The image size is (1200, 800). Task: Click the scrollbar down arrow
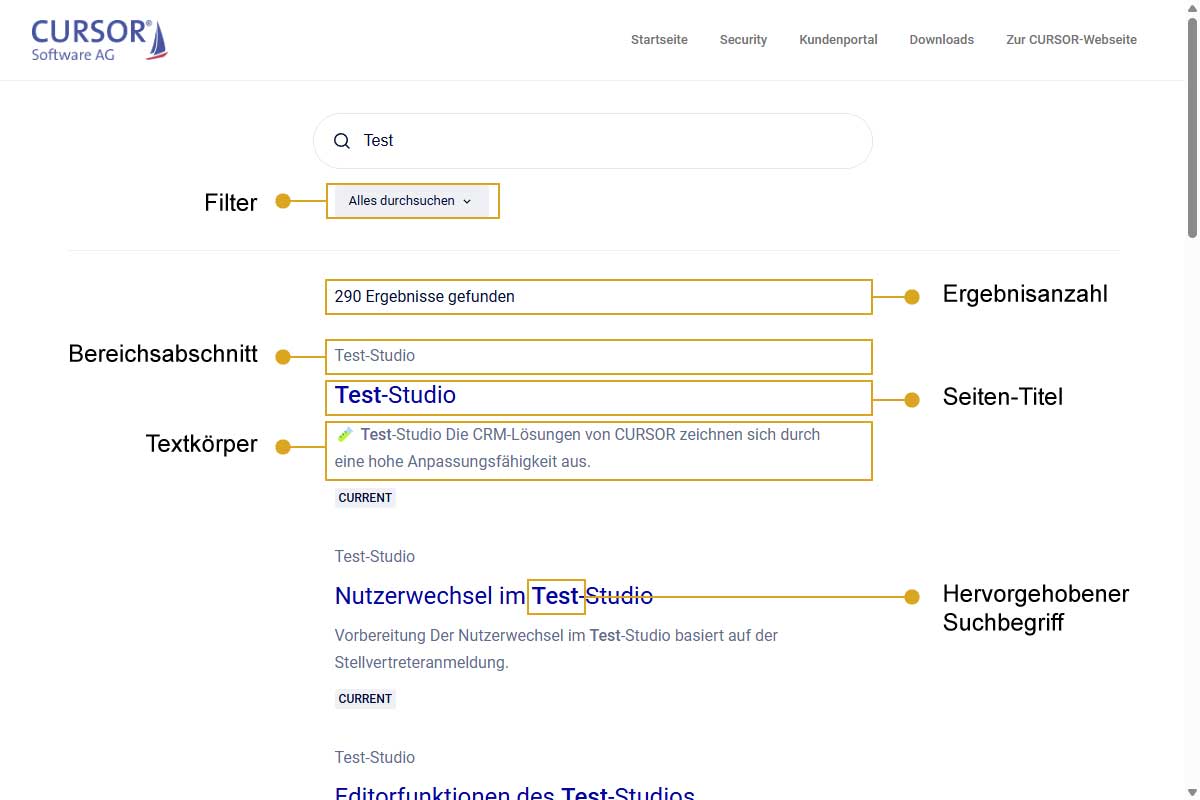coord(1192,791)
